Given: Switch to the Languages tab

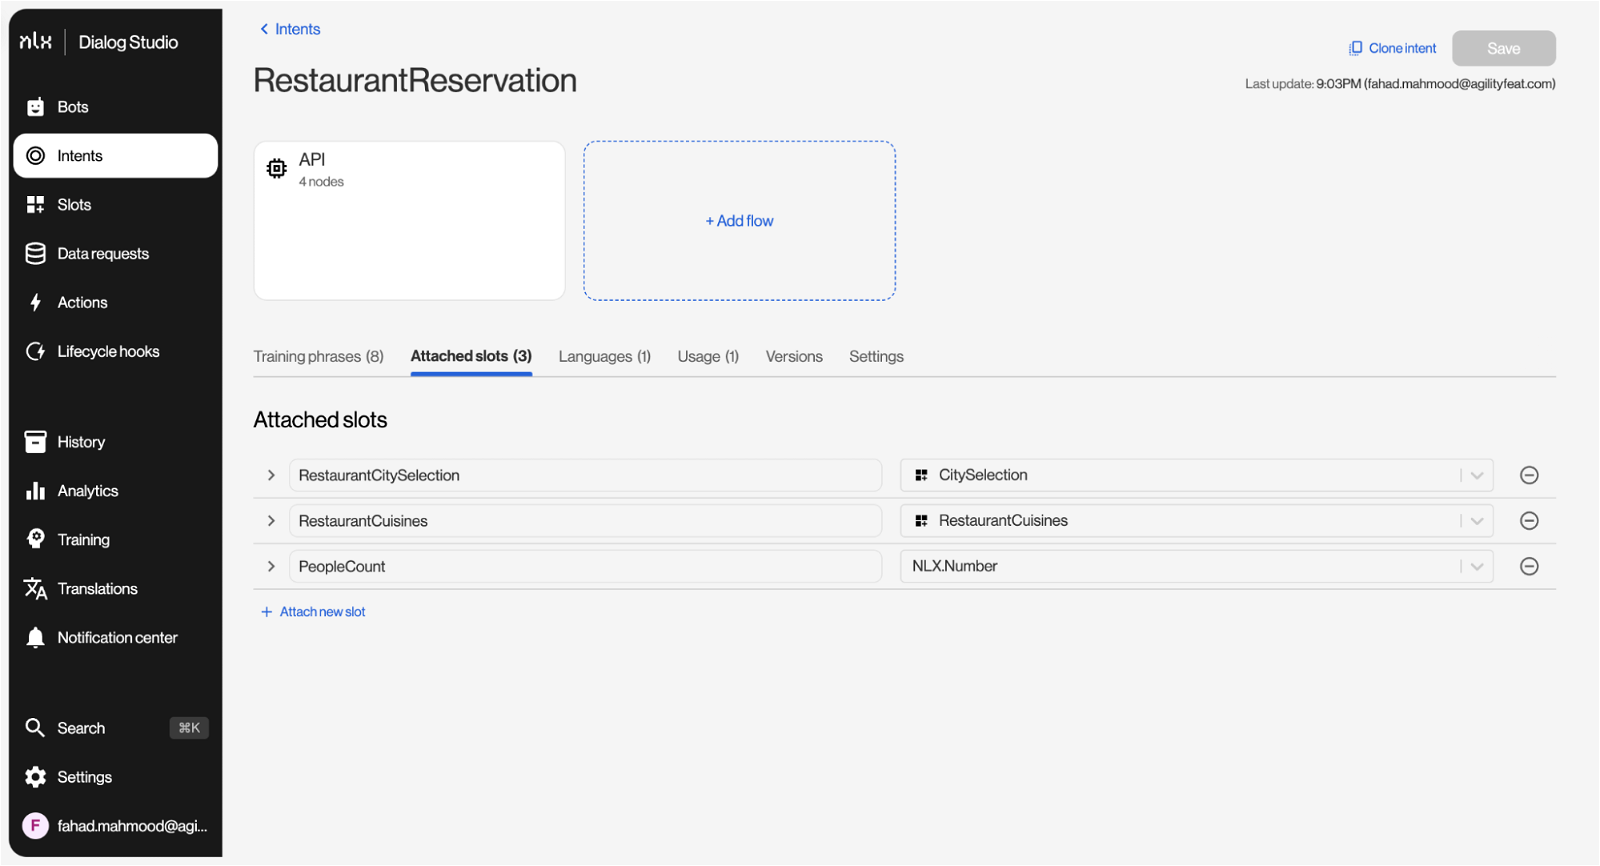Looking at the screenshot, I should [x=604, y=357].
